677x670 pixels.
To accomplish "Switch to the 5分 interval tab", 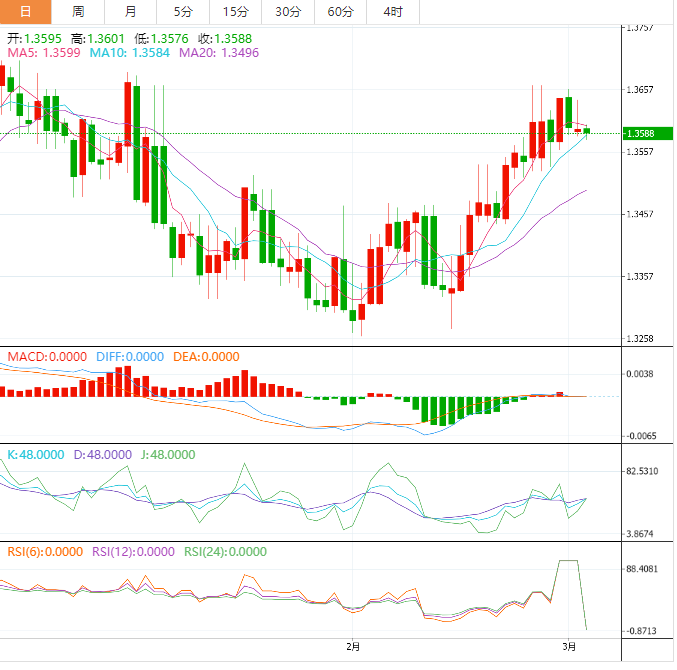I will (183, 12).
